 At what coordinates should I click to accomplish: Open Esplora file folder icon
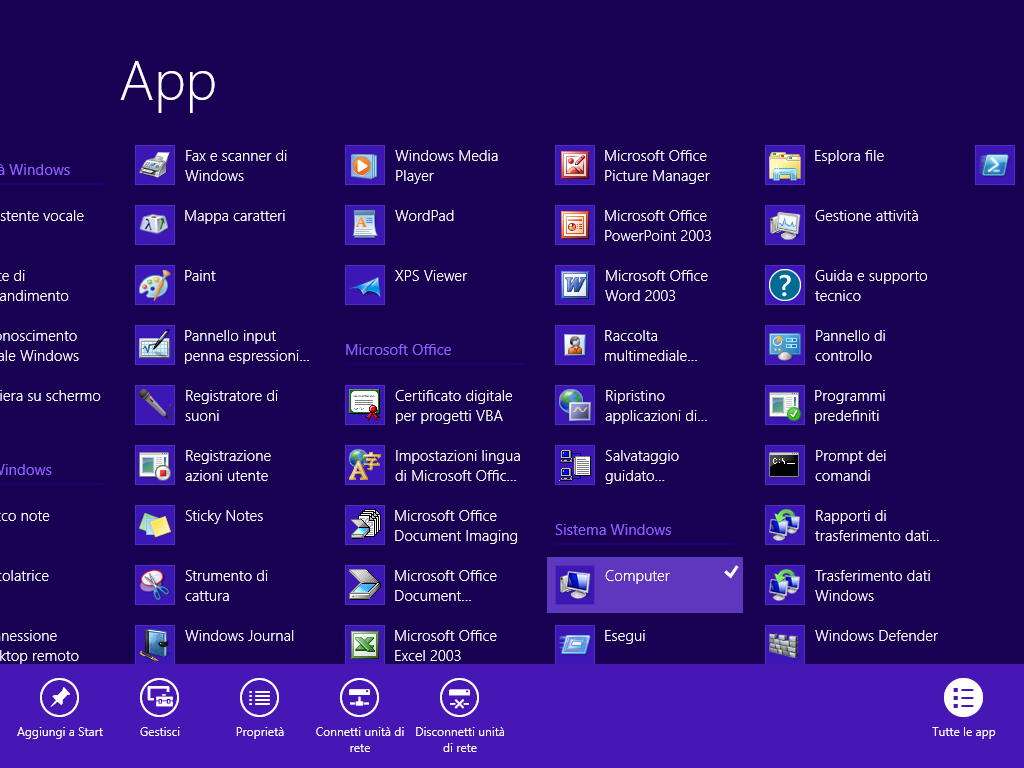pyautogui.click(x=785, y=165)
